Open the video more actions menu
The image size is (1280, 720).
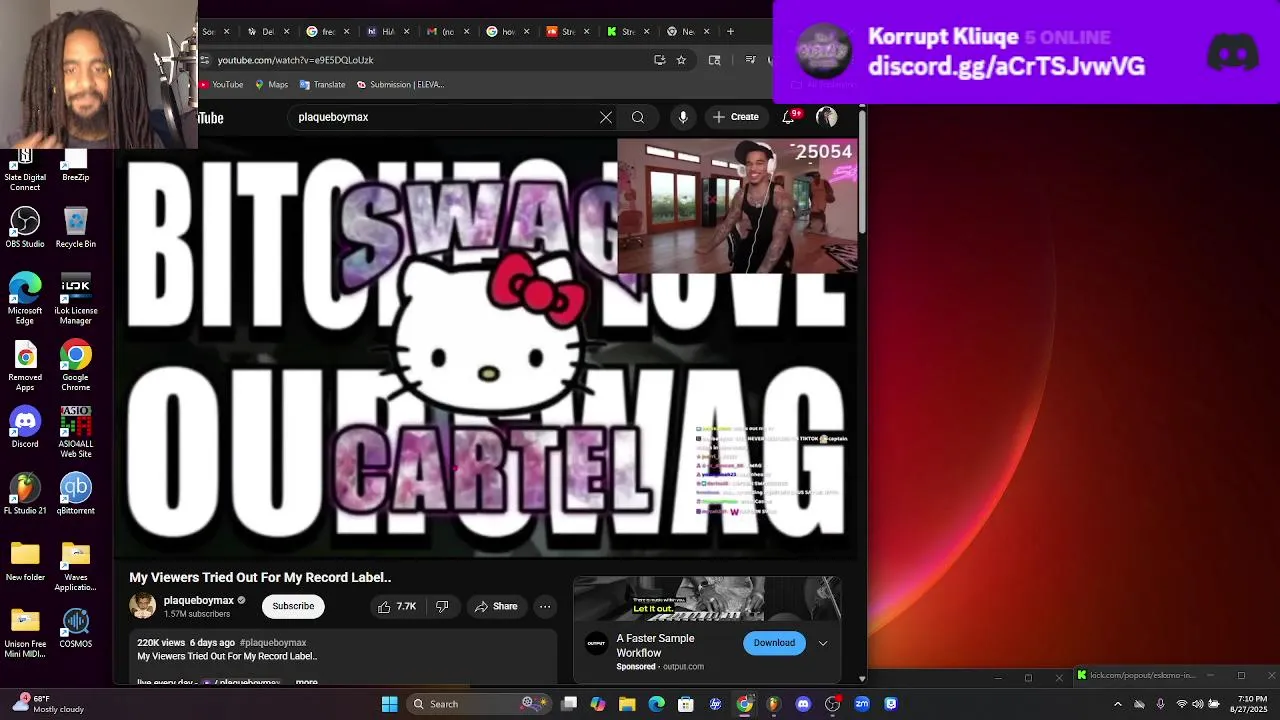tap(545, 606)
